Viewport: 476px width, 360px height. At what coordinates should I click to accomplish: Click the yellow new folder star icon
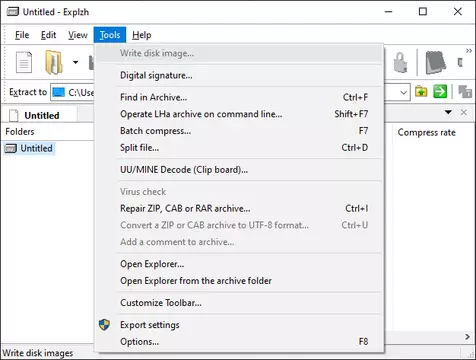[421, 91]
